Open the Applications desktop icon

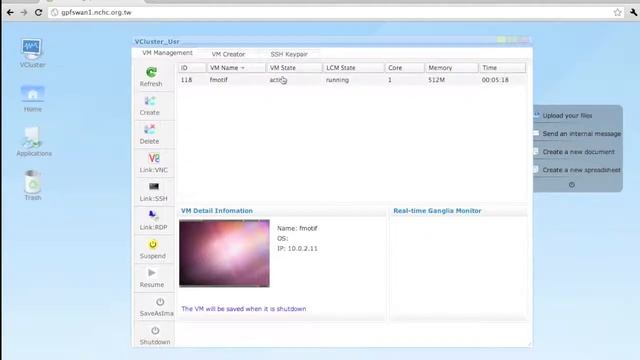(x=34, y=142)
